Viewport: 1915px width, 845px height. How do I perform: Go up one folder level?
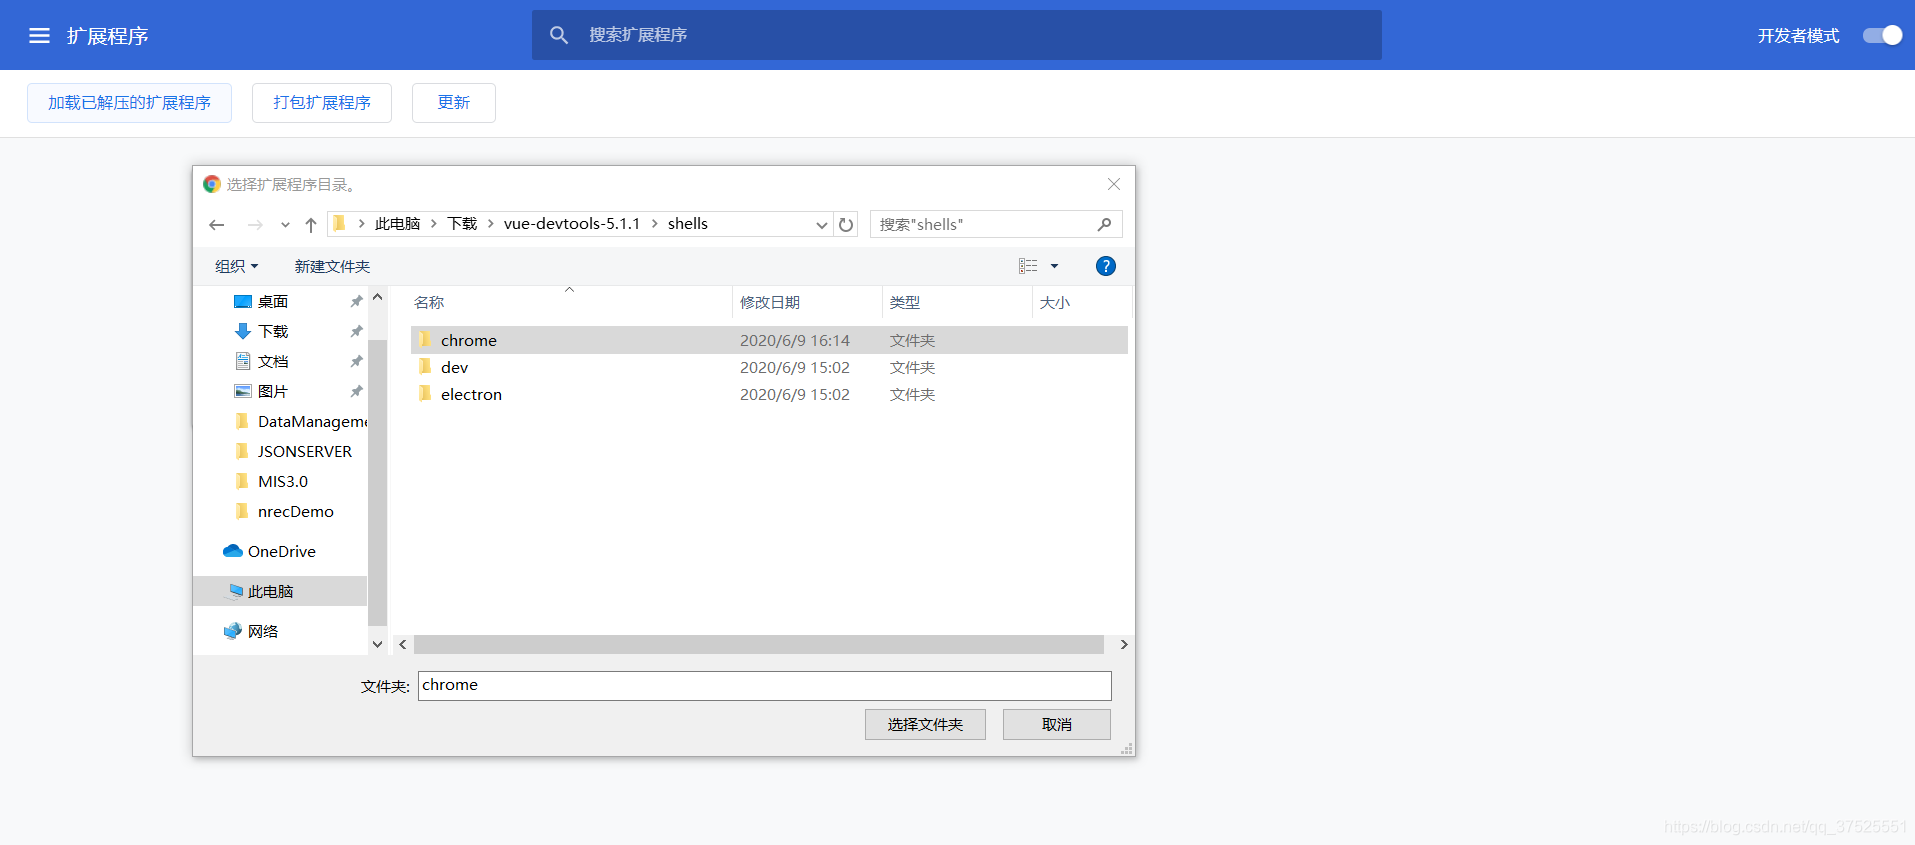[x=311, y=225]
